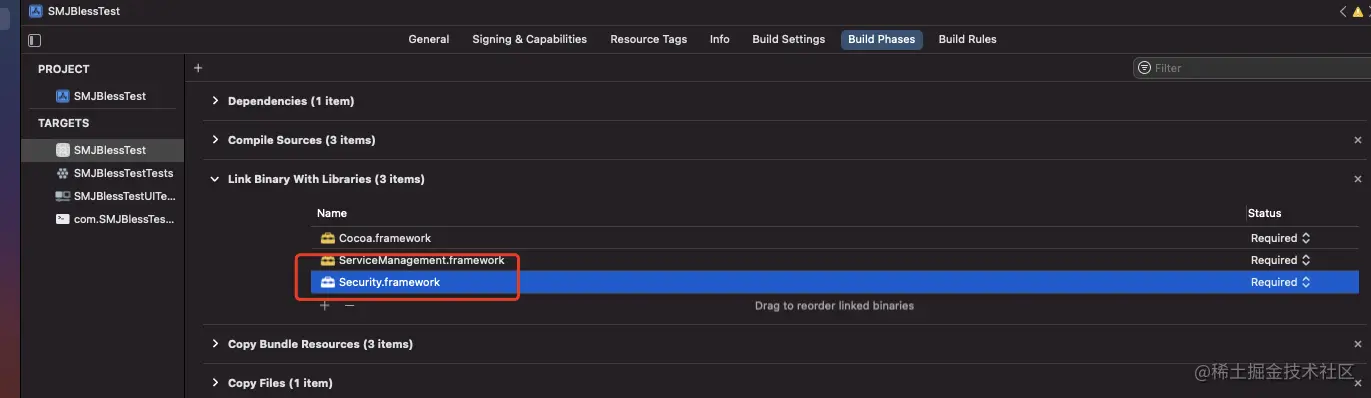
Task: Remove selected library with the minus icon
Action: [350, 305]
